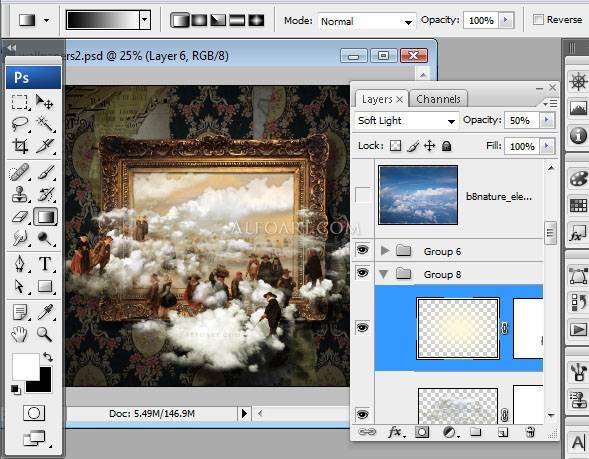Select the Notes tool
This screenshot has width=589, height=459.
click(x=20, y=312)
